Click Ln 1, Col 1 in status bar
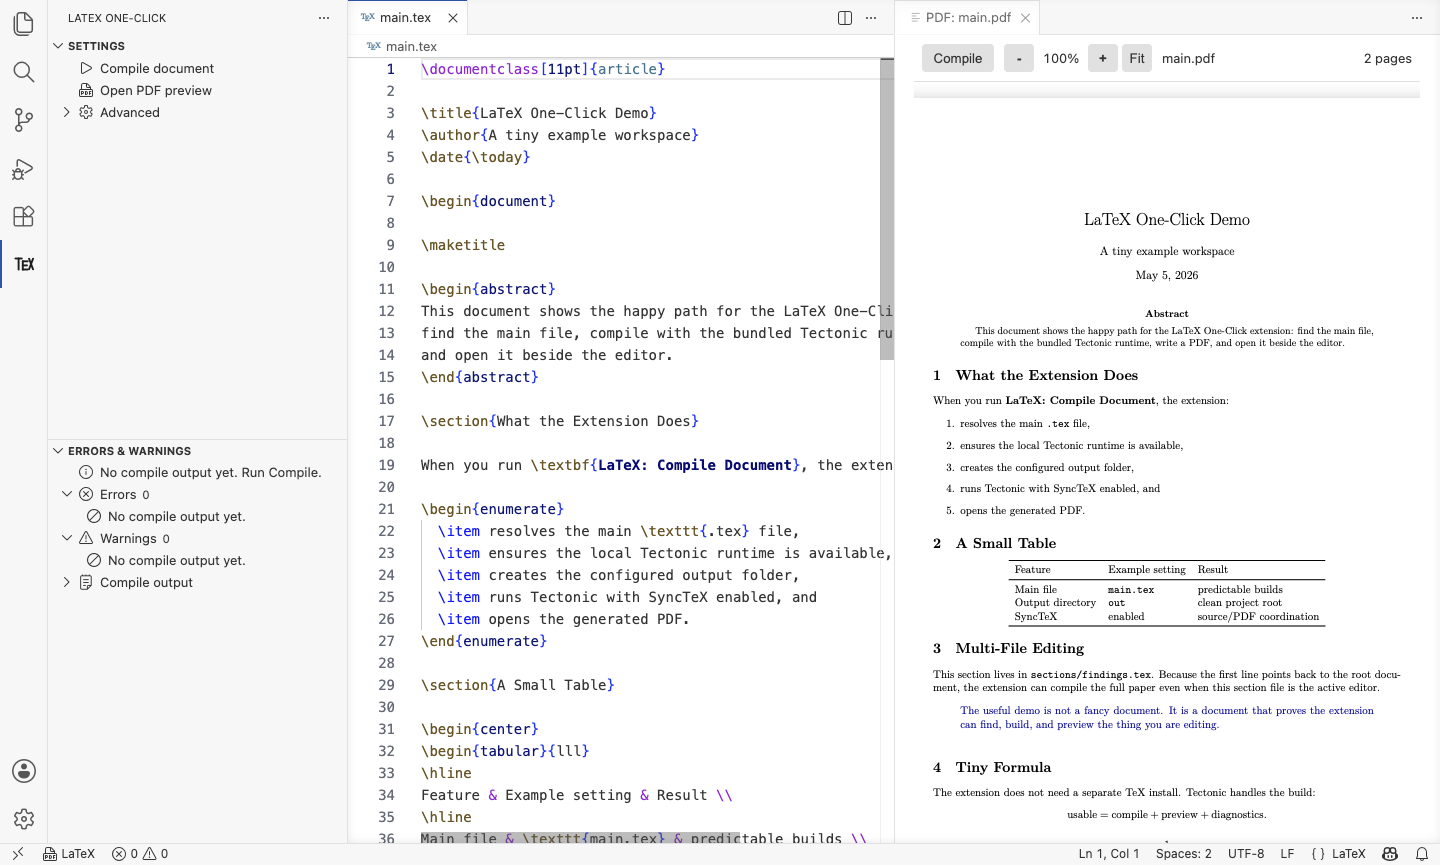The image size is (1440, 865). click(x=1108, y=854)
